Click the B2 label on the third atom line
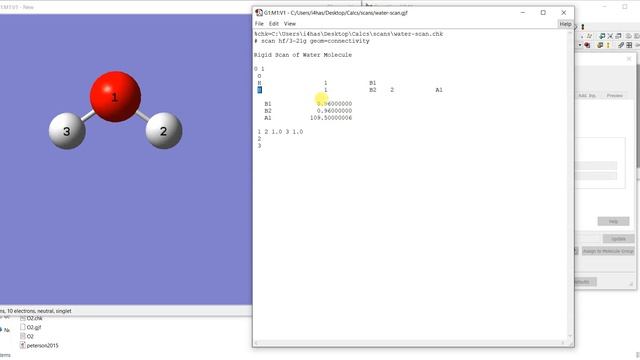 (373, 90)
